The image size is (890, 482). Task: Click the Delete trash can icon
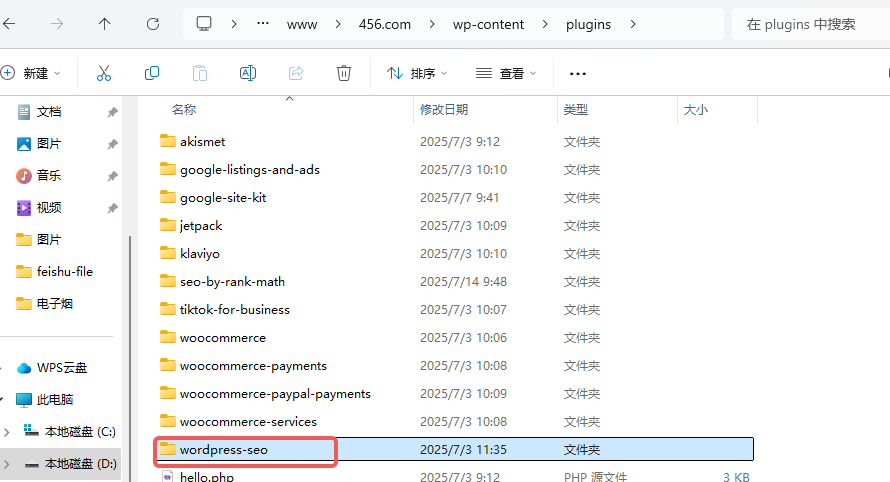coord(344,73)
